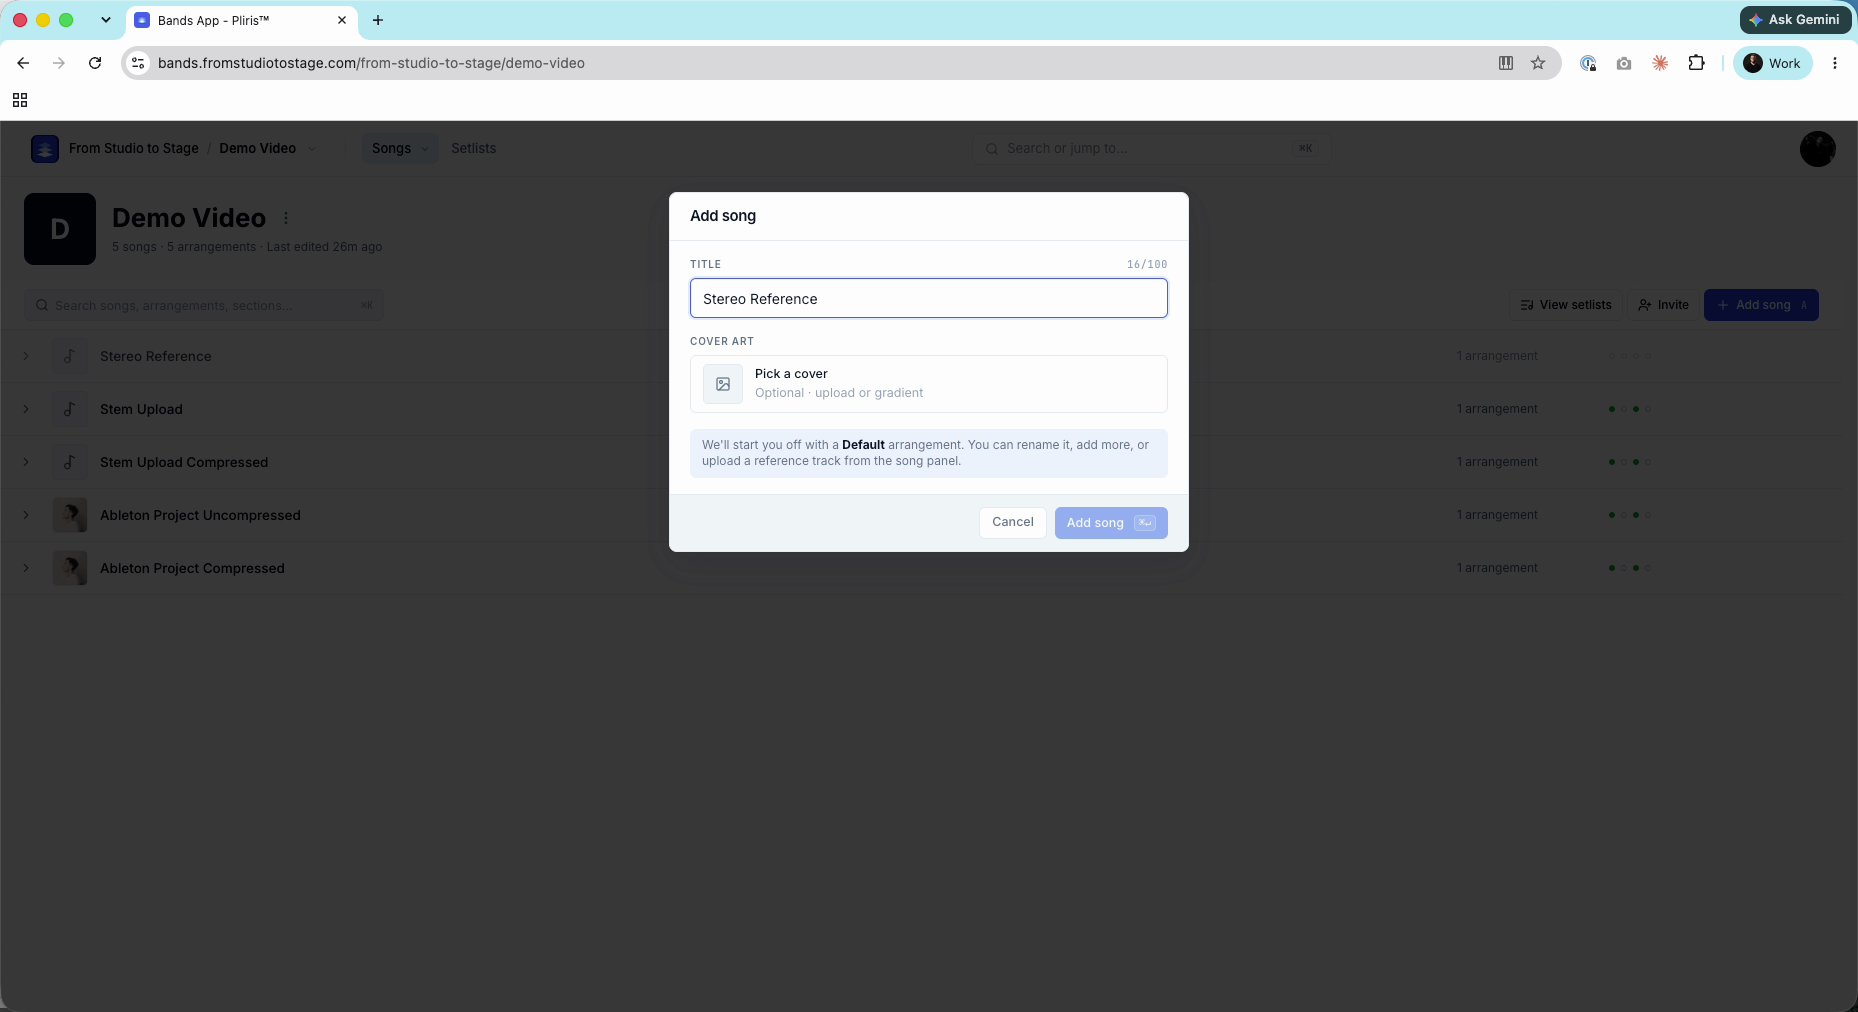Open the Demo Video more options menu

tap(286, 218)
